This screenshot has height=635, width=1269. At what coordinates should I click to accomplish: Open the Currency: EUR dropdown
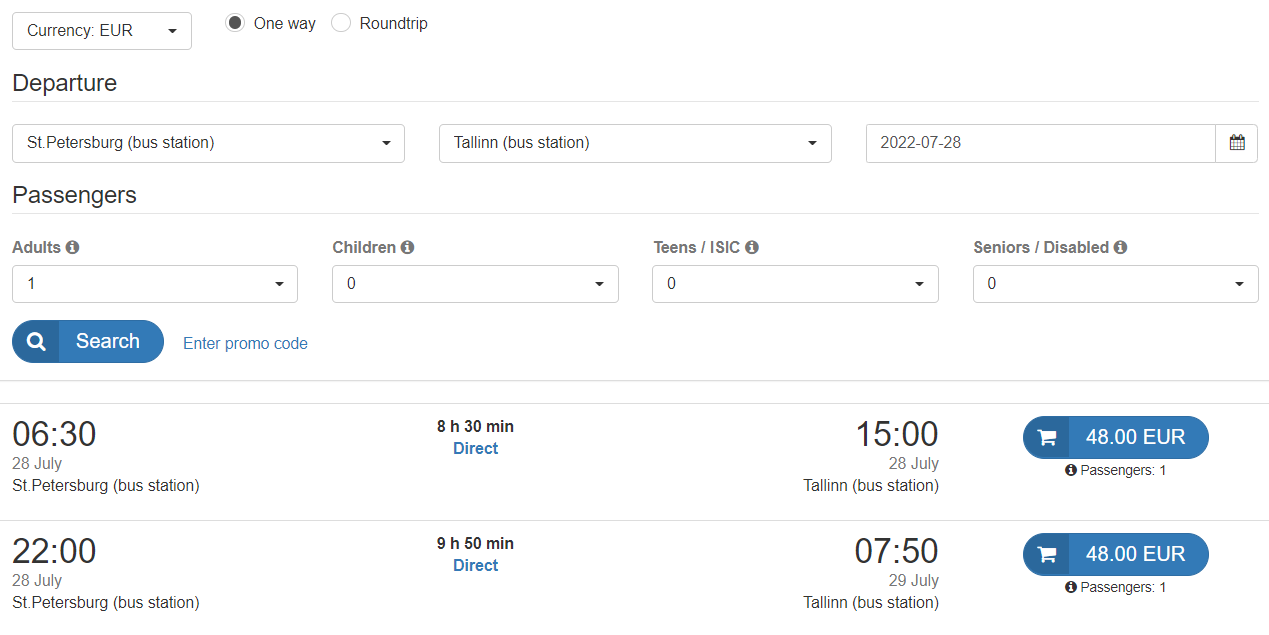102,31
